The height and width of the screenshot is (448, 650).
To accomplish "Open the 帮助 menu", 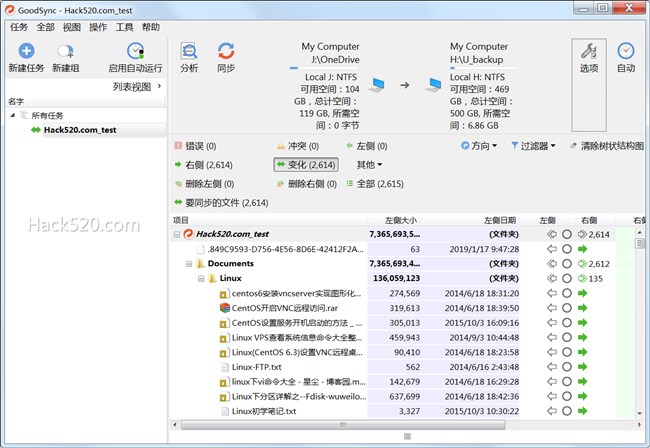I will click(x=150, y=27).
